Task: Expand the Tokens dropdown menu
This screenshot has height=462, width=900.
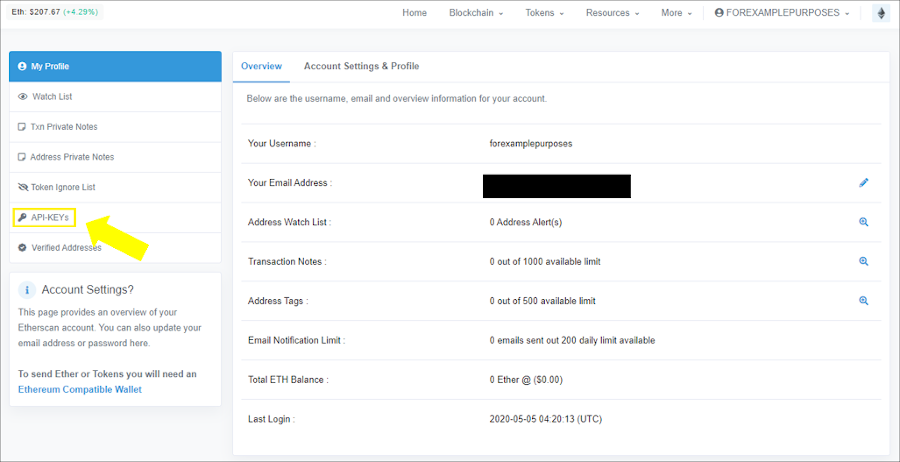Action: [544, 13]
